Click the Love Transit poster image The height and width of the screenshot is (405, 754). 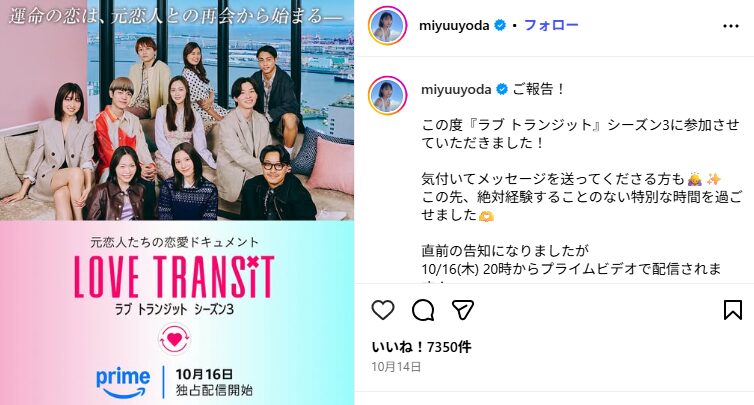coord(177,202)
